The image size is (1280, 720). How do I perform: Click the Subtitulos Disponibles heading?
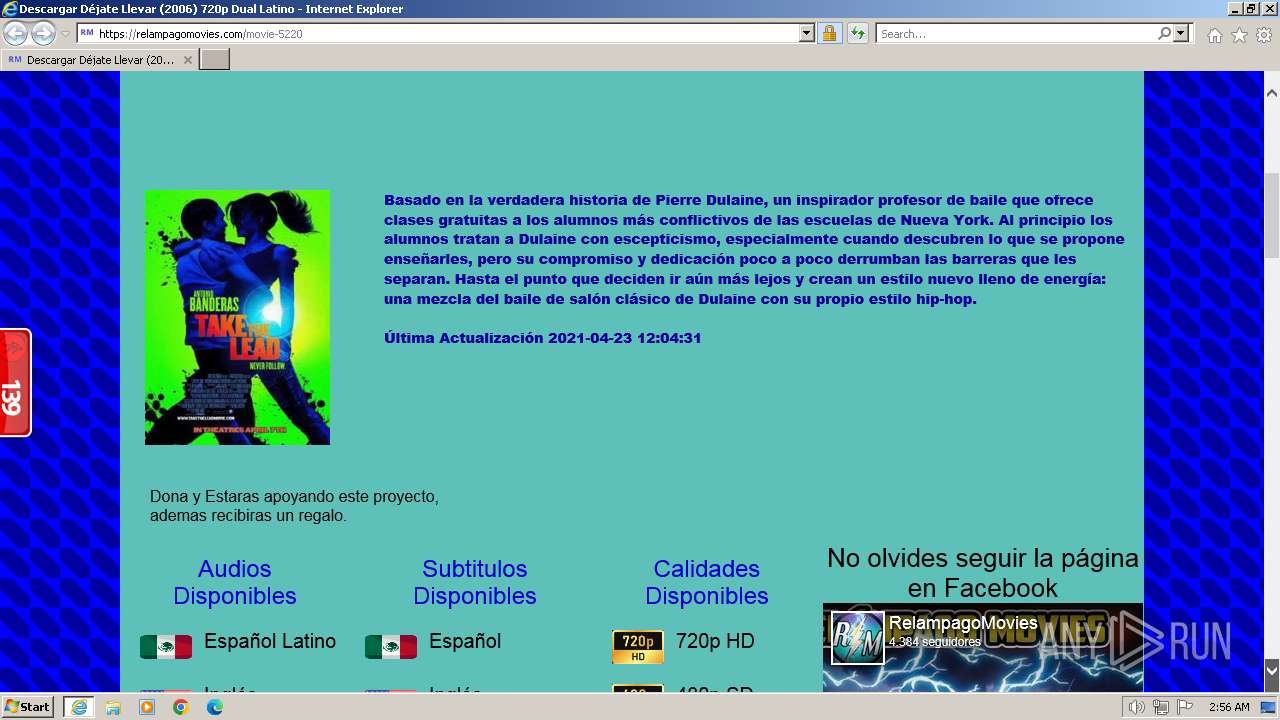(x=475, y=582)
